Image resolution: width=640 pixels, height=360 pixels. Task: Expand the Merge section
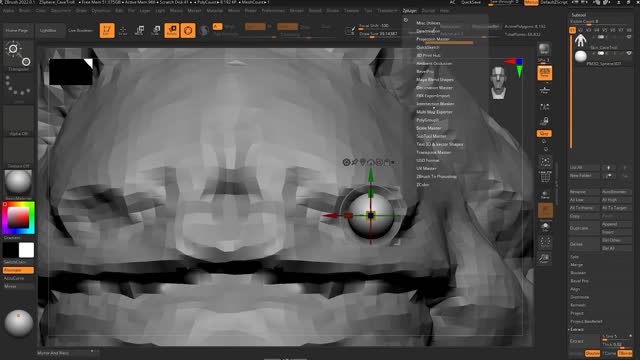[x=576, y=265]
